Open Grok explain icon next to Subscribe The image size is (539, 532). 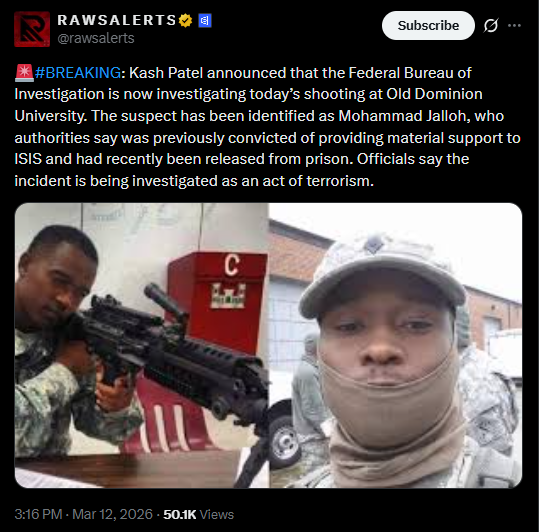pyautogui.click(x=491, y=25)
